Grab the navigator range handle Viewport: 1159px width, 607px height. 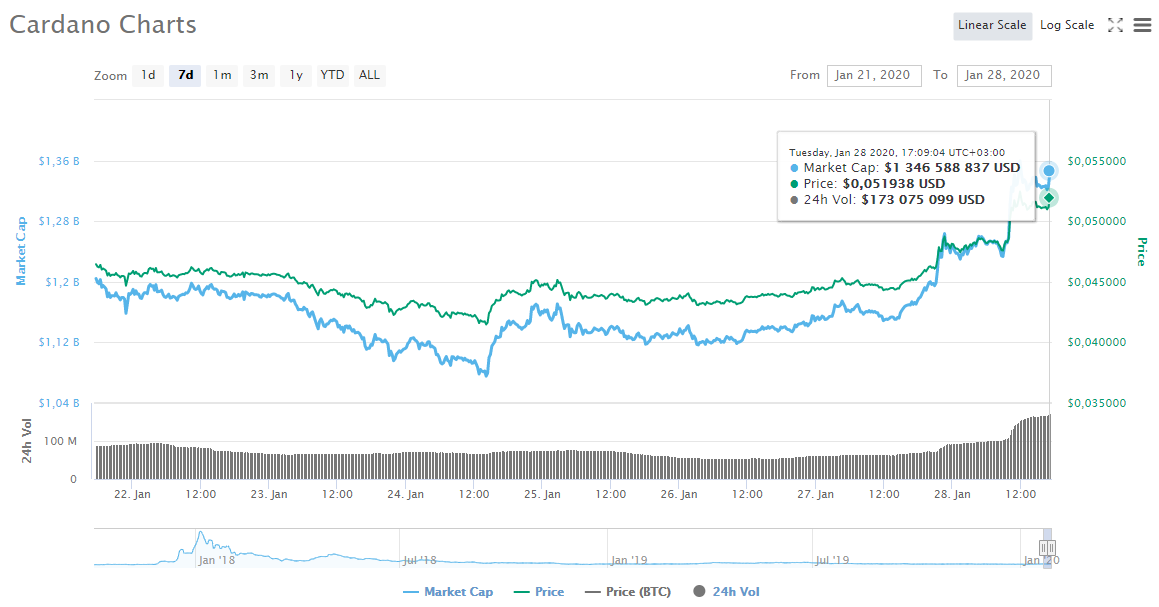(x=1047, y=548)
